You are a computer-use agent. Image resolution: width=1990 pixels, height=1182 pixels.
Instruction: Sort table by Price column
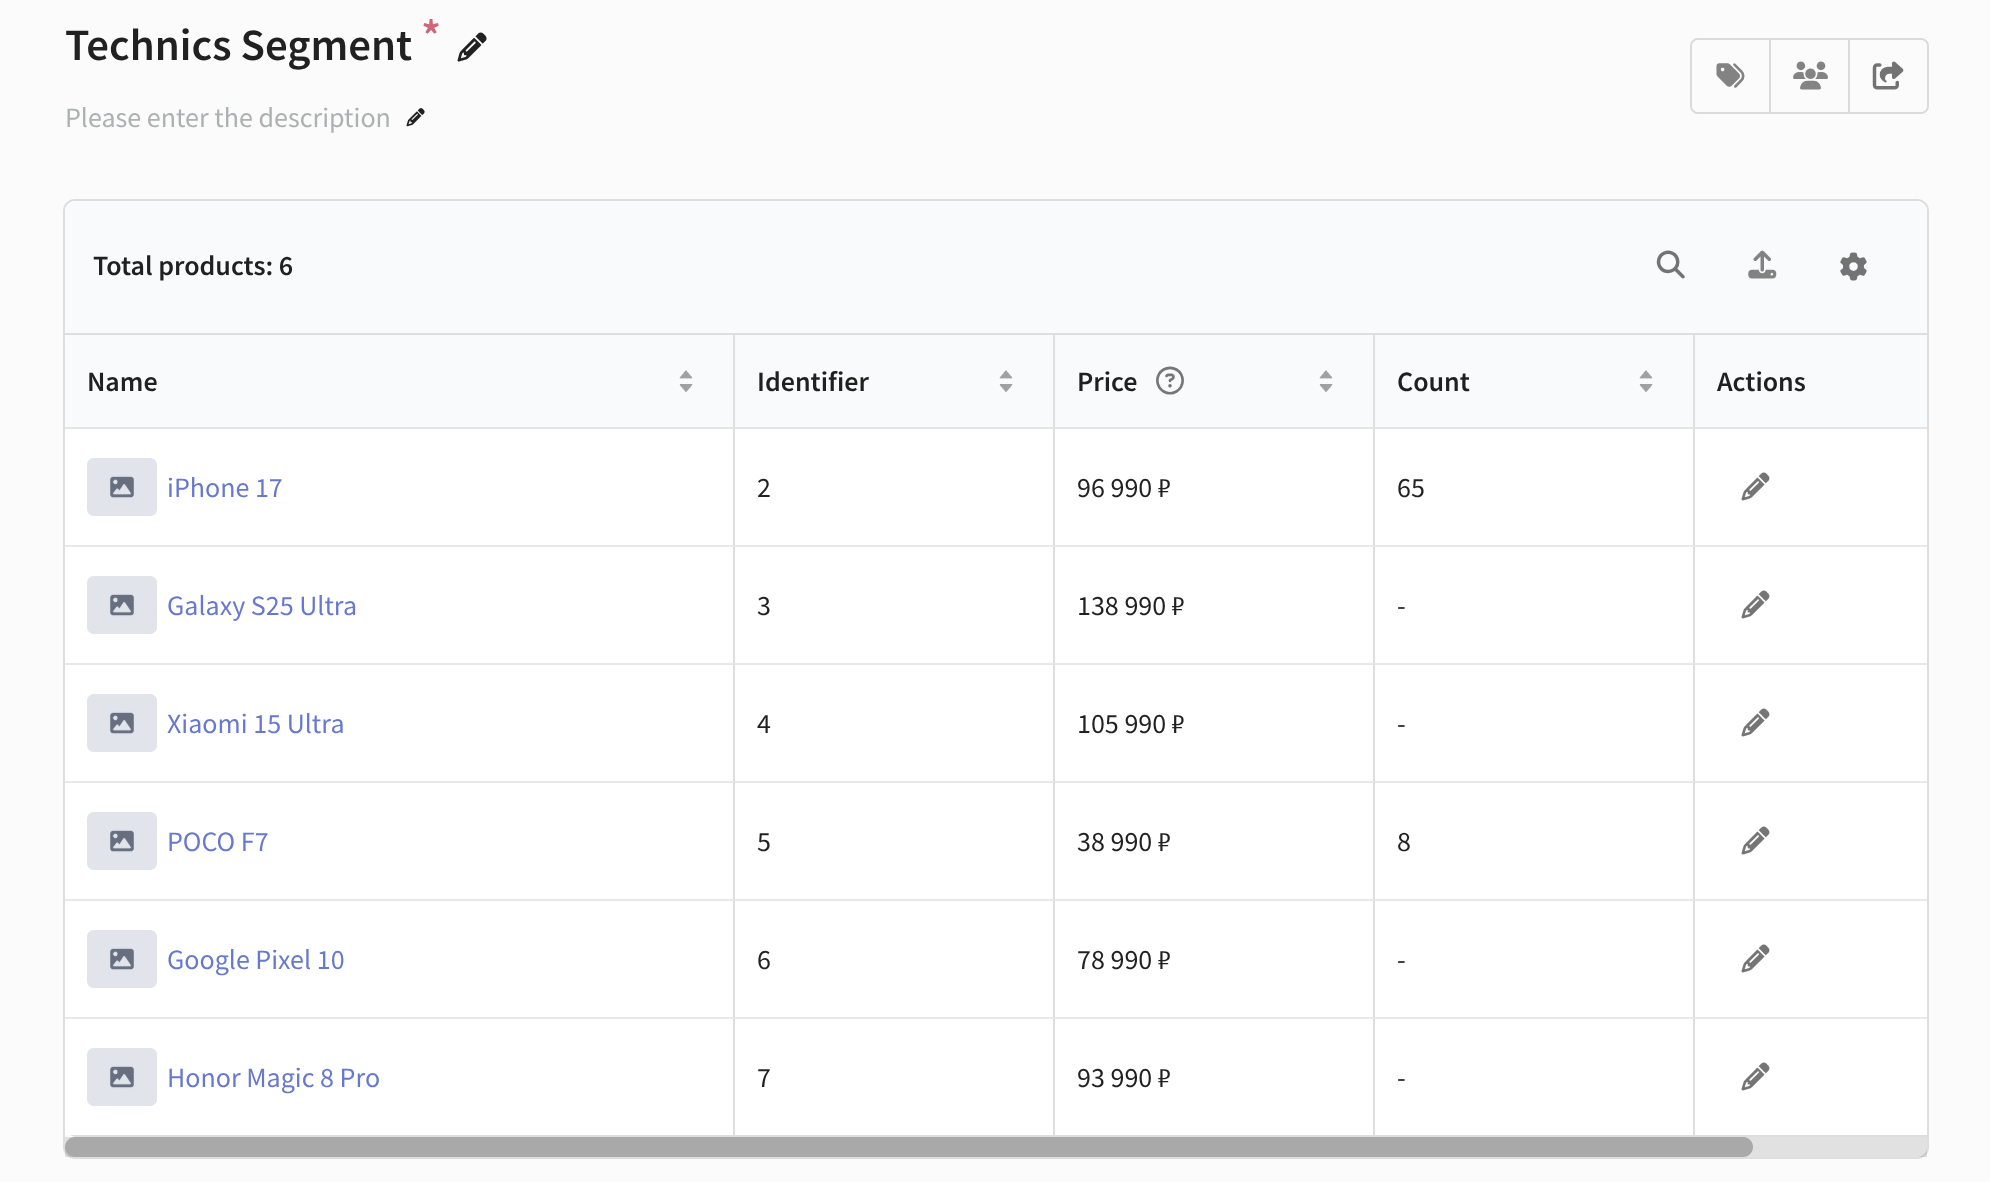(1326, 381)
